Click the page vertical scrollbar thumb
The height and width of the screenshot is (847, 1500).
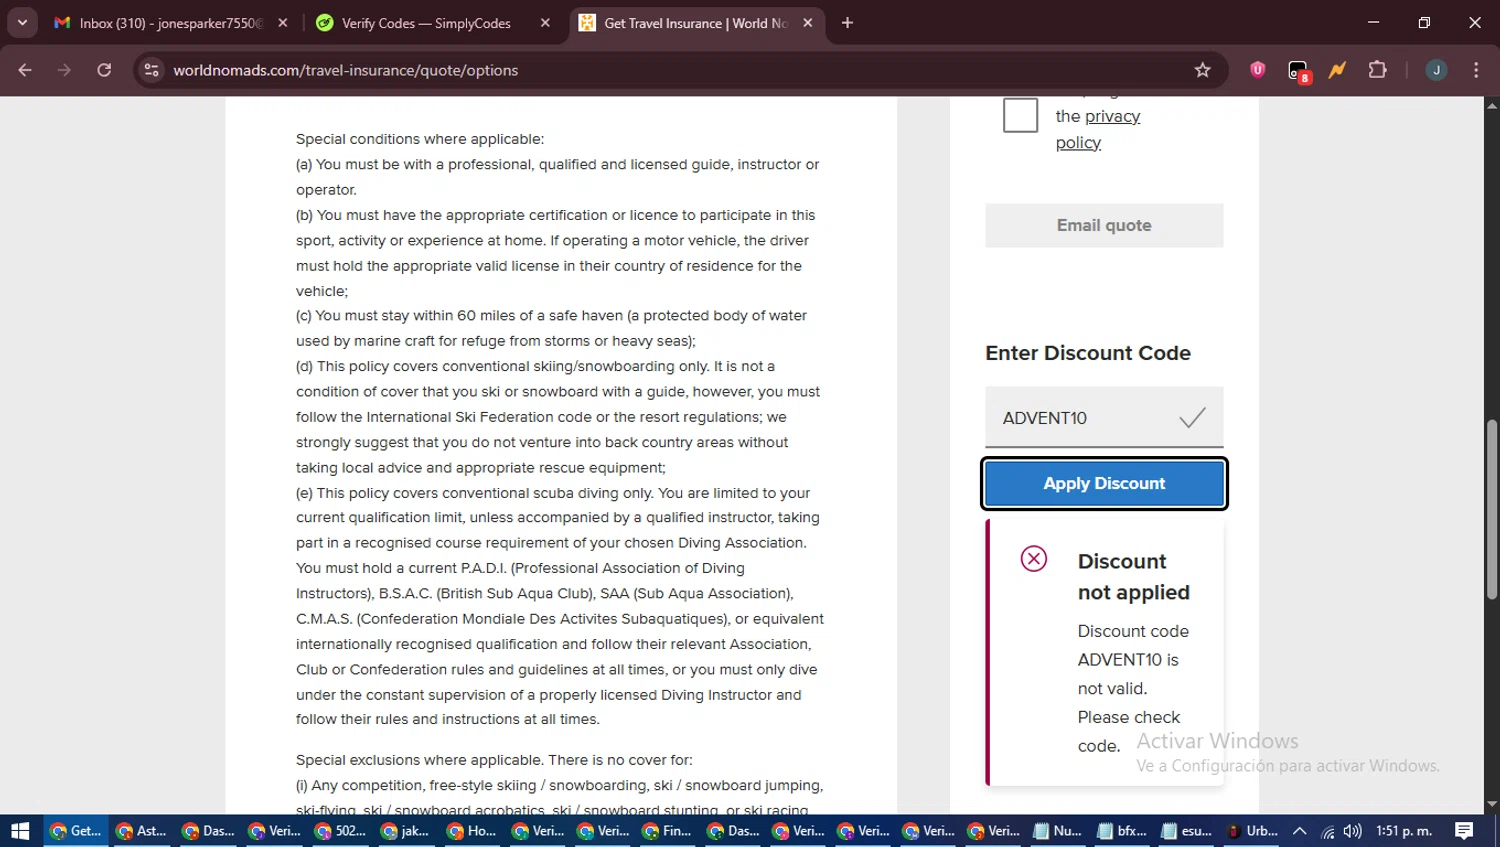pos(1492,510)
